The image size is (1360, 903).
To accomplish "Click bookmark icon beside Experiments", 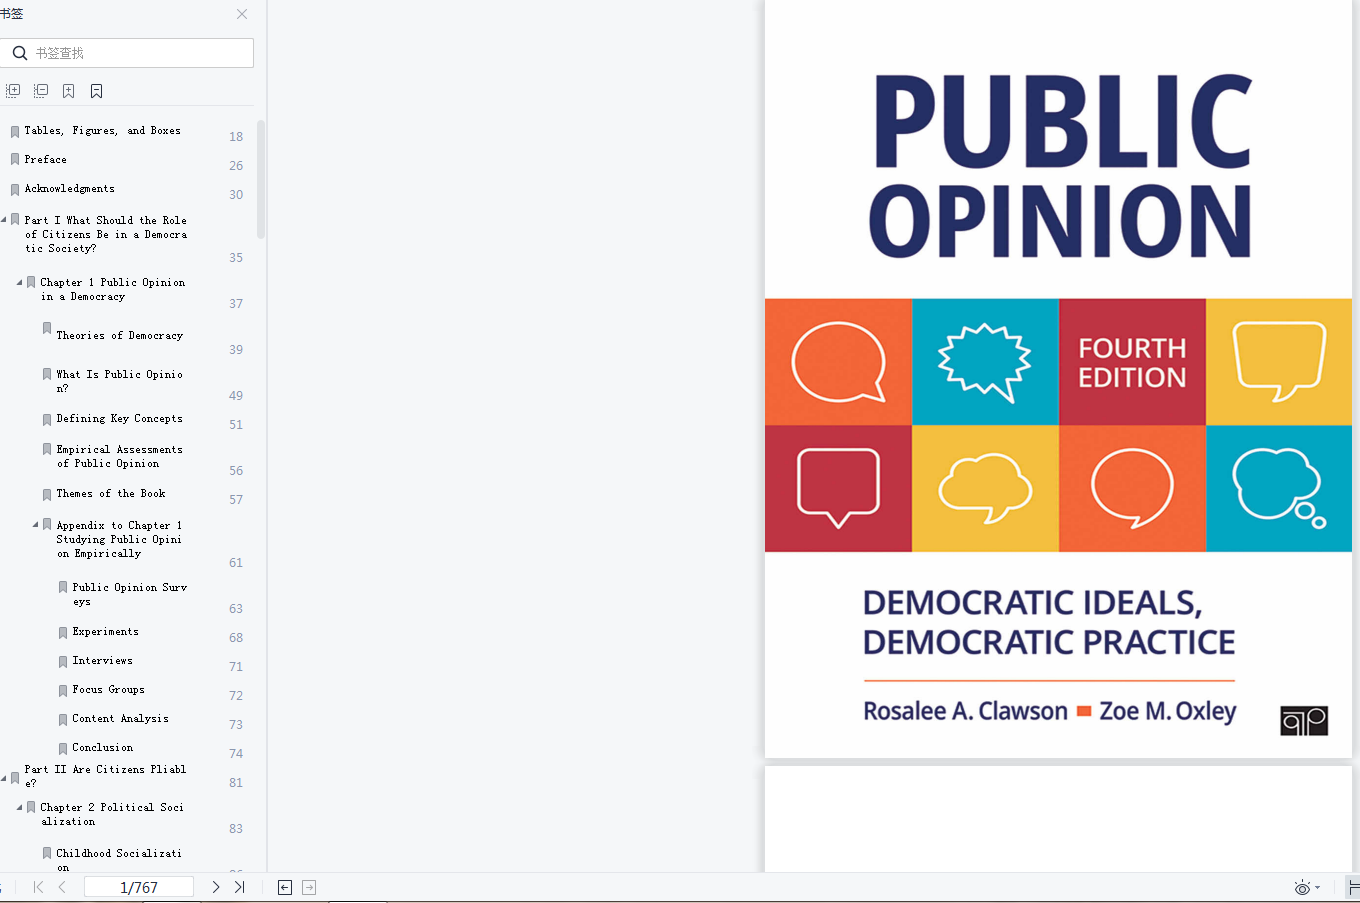I will 63,633.
